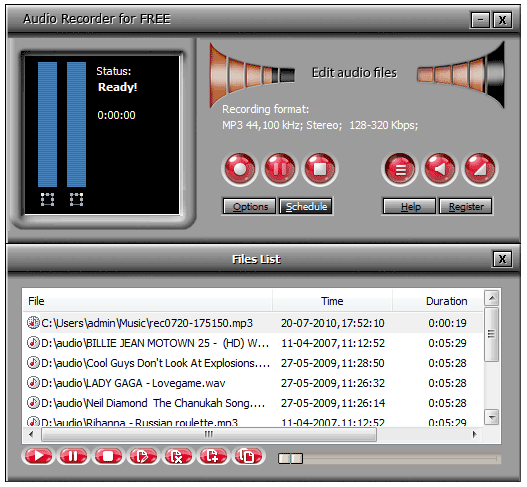Viewport: 527px width, 487px height.
Task: Play the selected file in Files List
Action: pyautogui.click(x=38, y=456)
